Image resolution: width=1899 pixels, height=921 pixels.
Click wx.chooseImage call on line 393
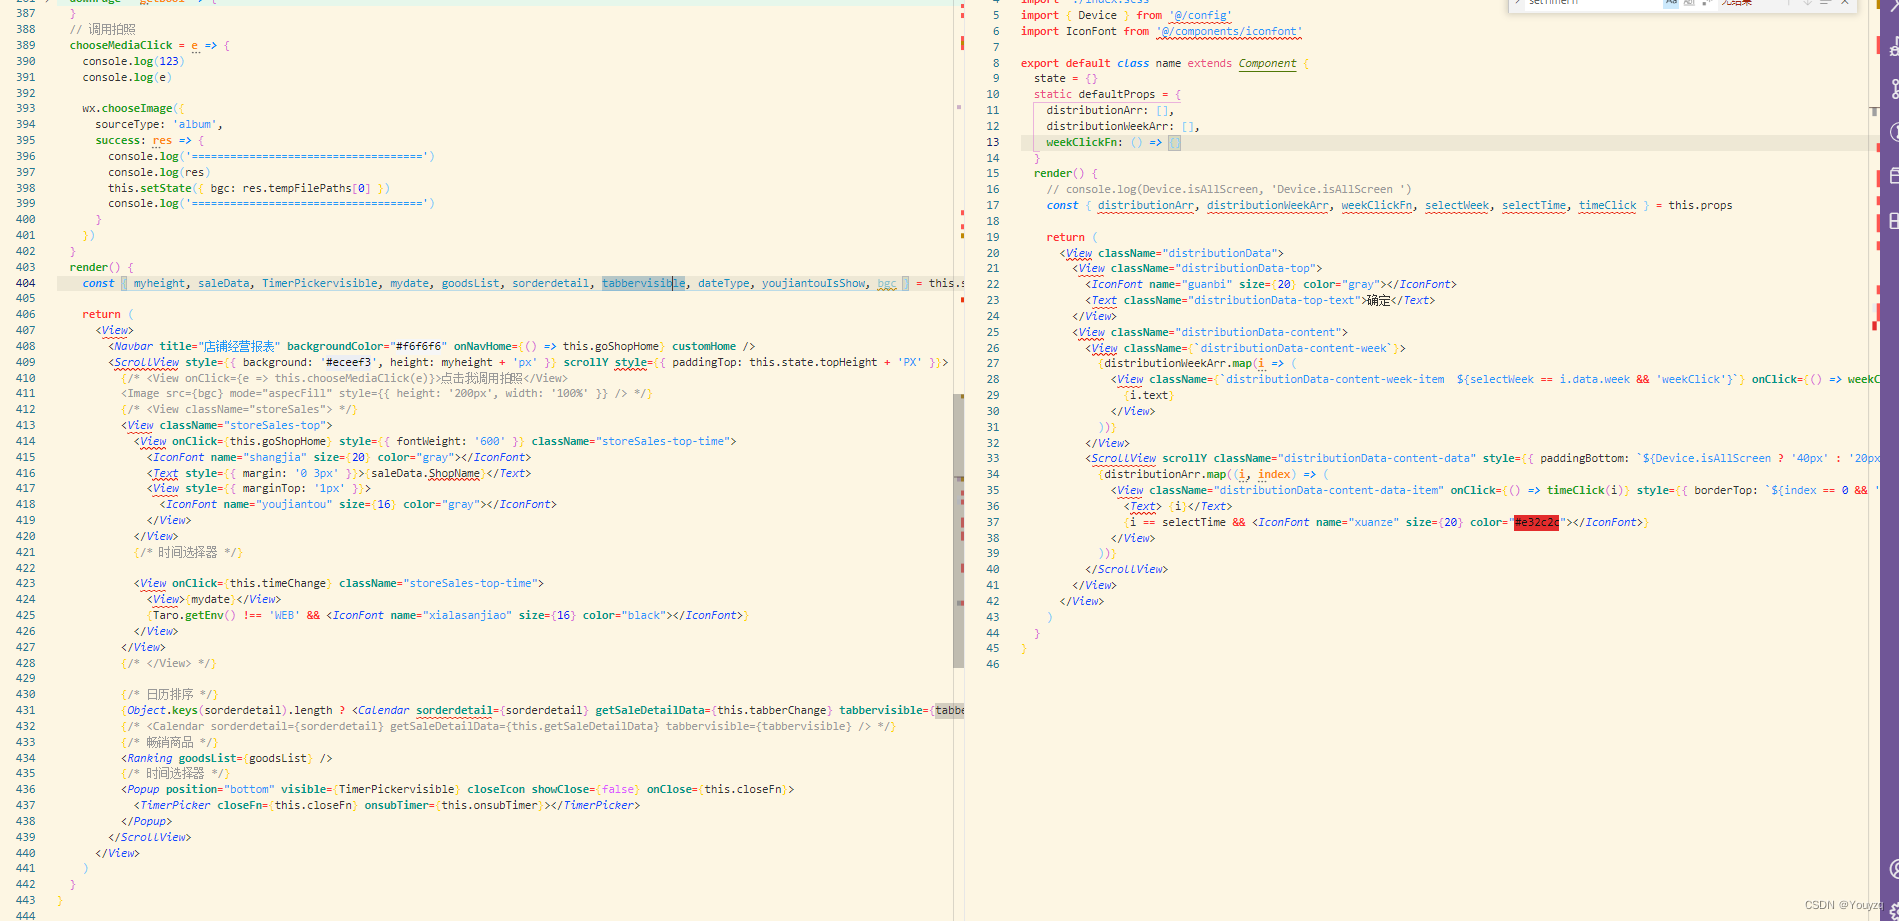pos(127,109)
